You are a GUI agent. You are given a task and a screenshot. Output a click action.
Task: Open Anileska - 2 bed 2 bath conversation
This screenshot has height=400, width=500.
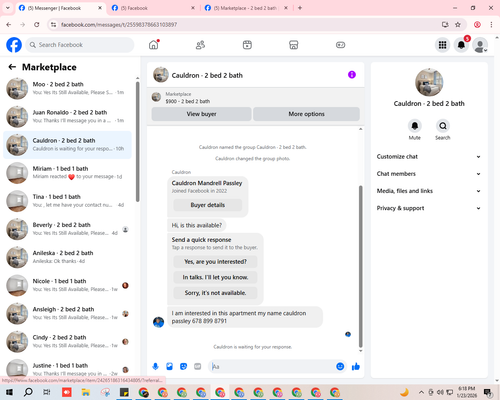pyautogui.click(x=67, y=257)
